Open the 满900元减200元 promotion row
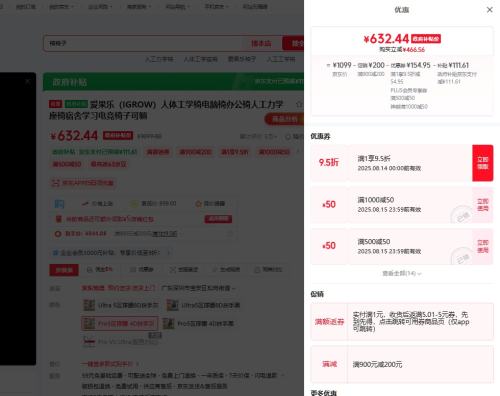Screen dimensions: 500x396 pyautogui.click(x=402, y=364)
